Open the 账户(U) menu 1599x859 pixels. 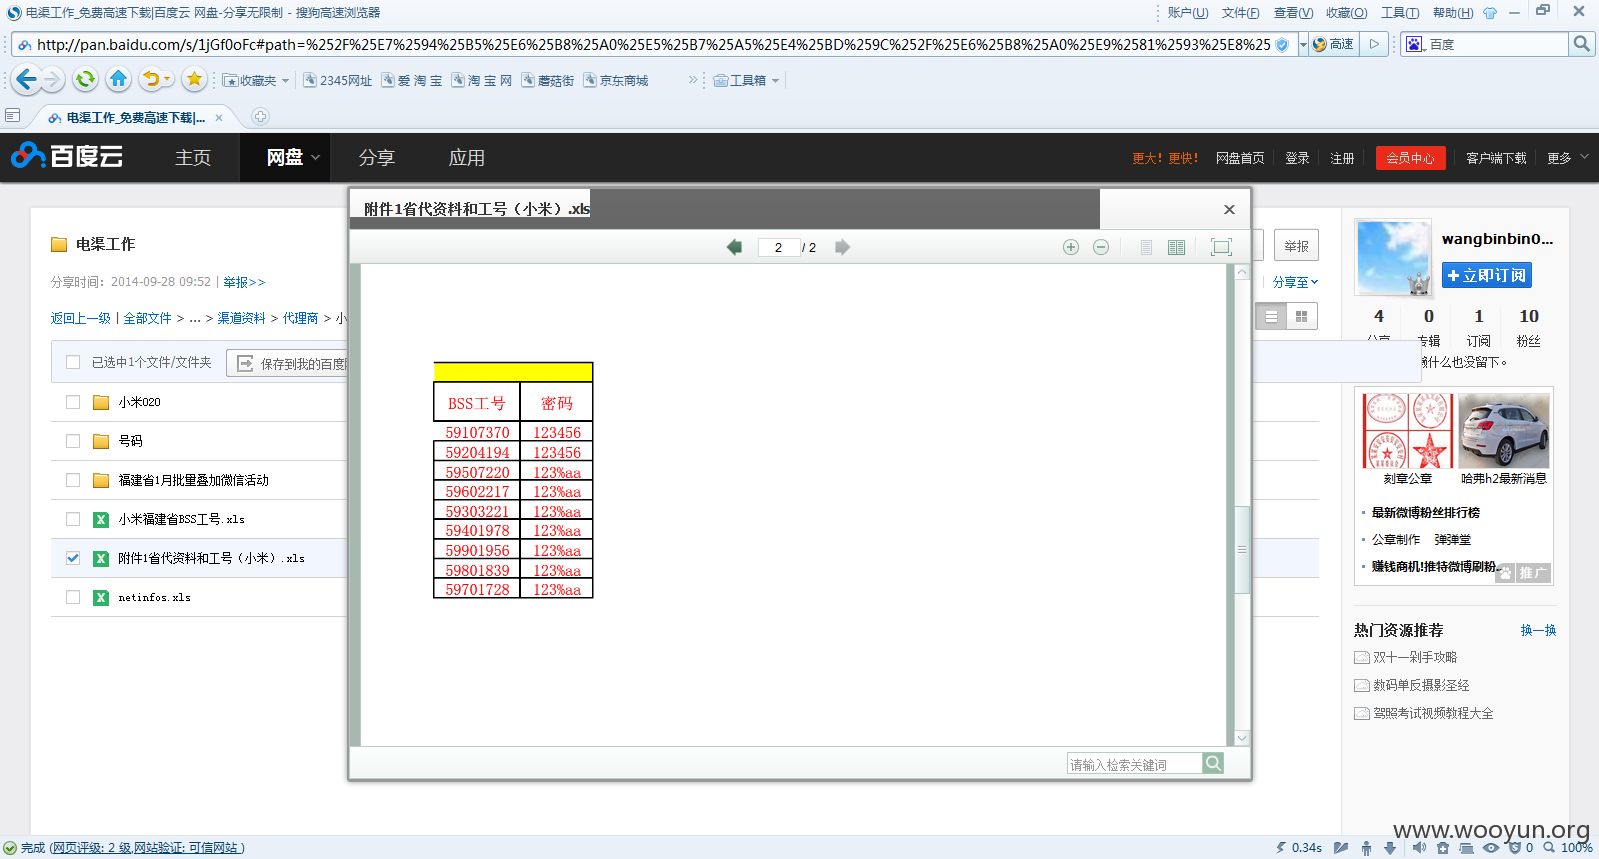pos(1188,13)
